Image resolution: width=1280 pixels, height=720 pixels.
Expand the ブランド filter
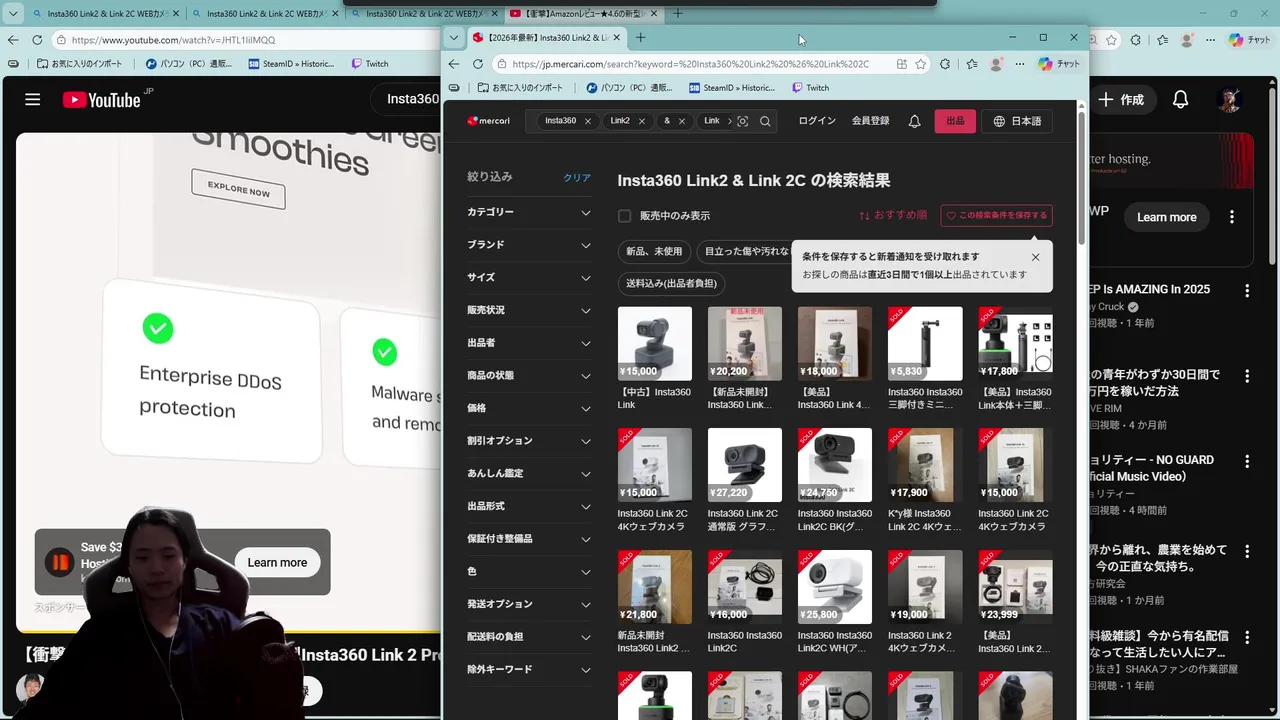(529, 245)
